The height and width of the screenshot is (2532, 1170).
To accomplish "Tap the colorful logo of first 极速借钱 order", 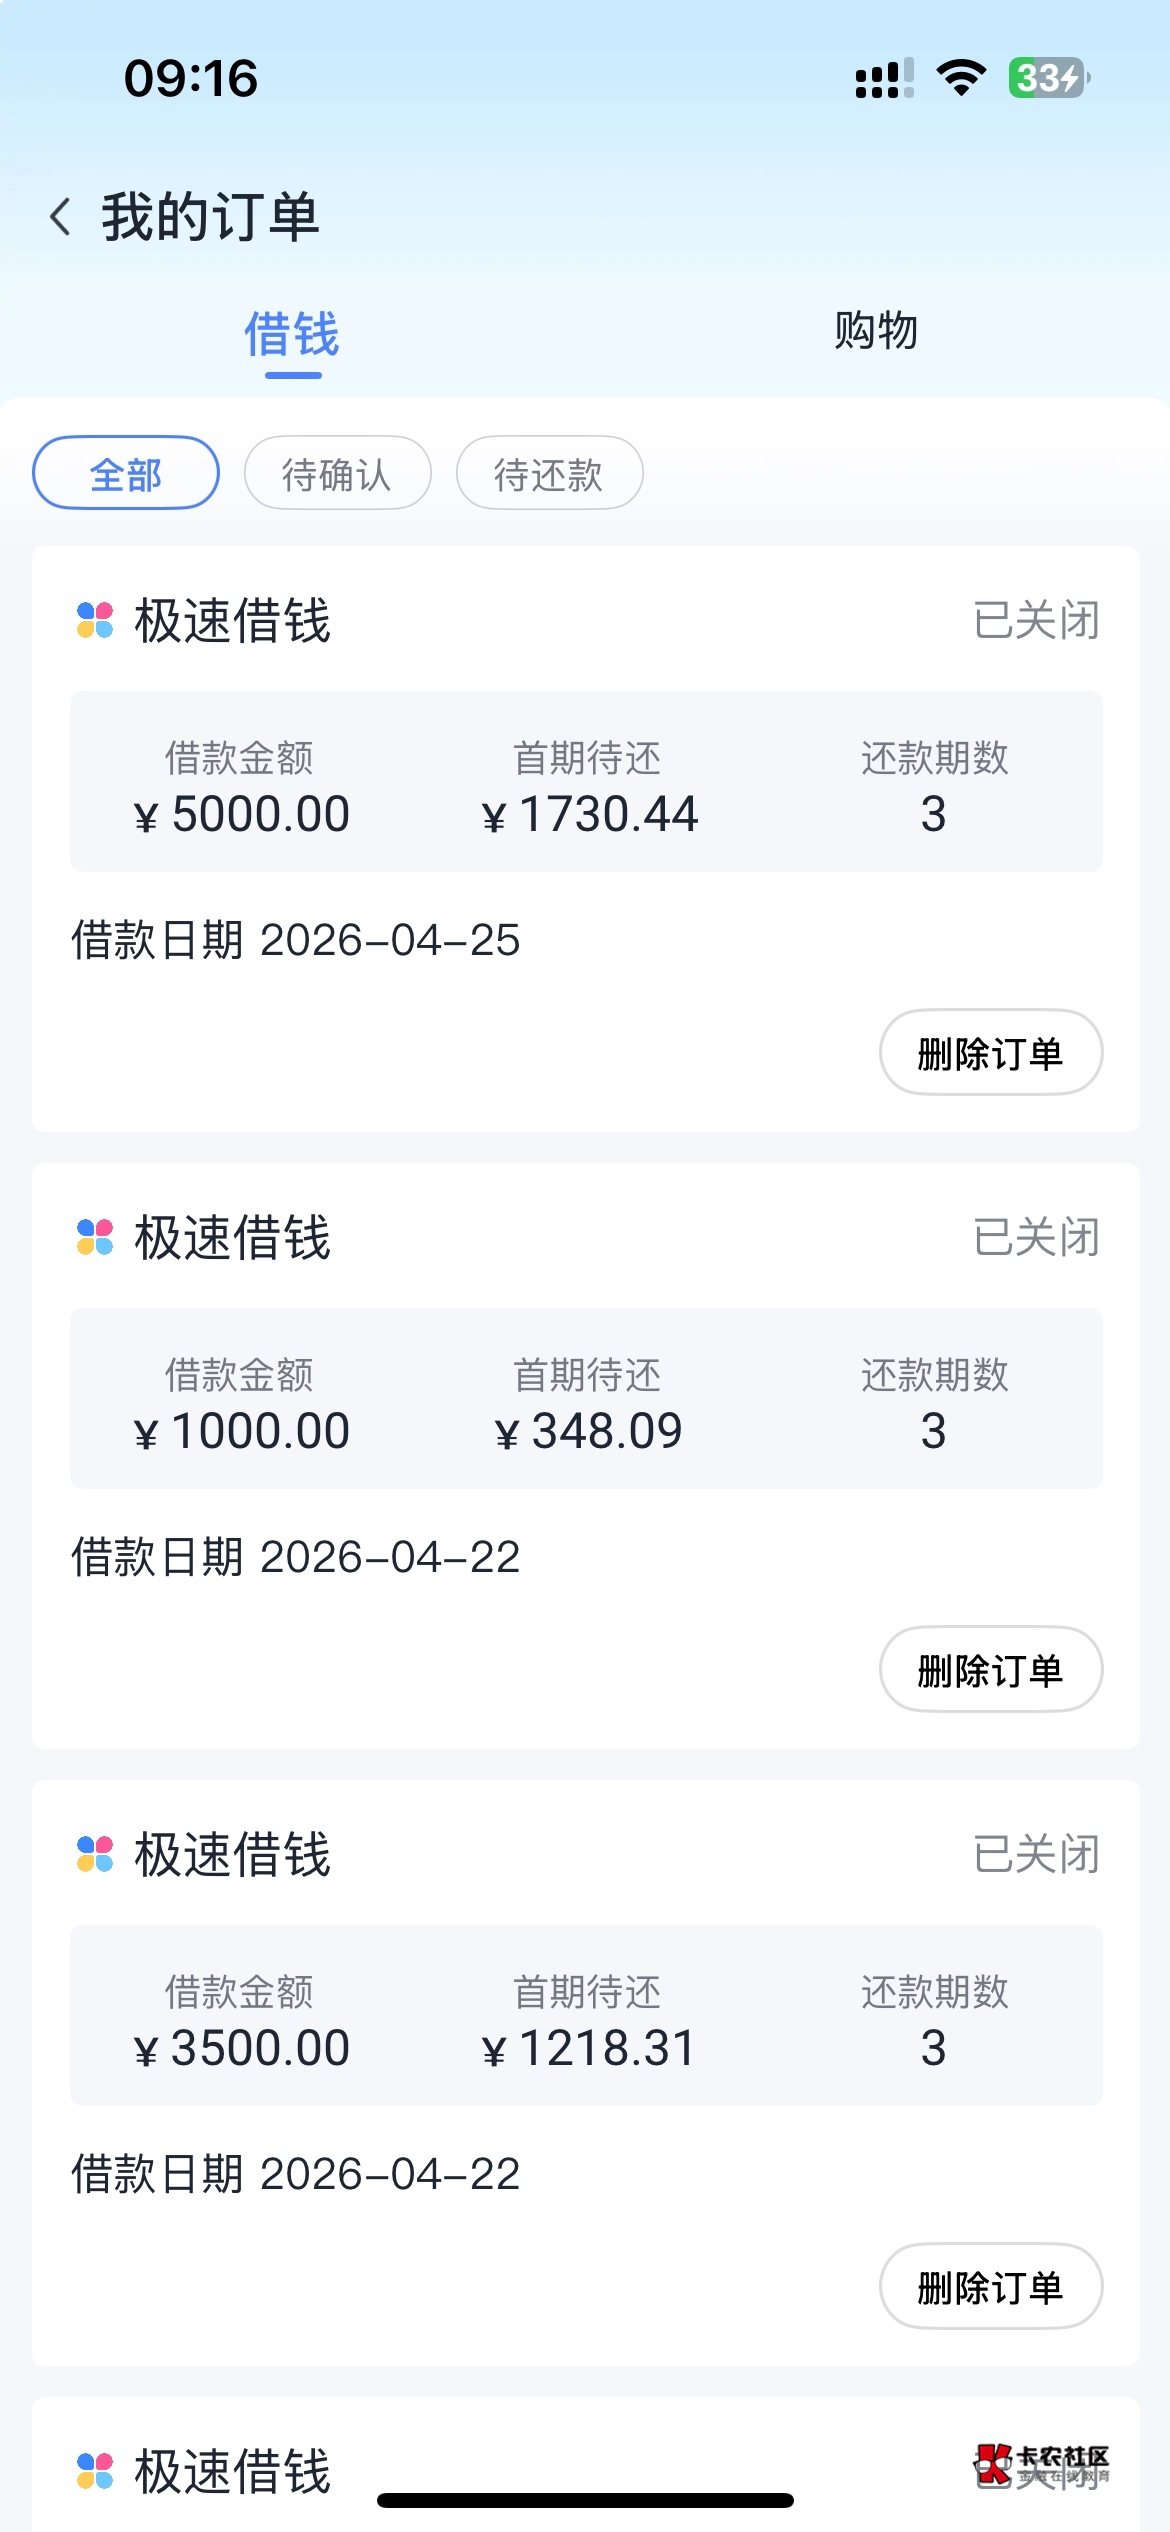I will pos(95,620).
